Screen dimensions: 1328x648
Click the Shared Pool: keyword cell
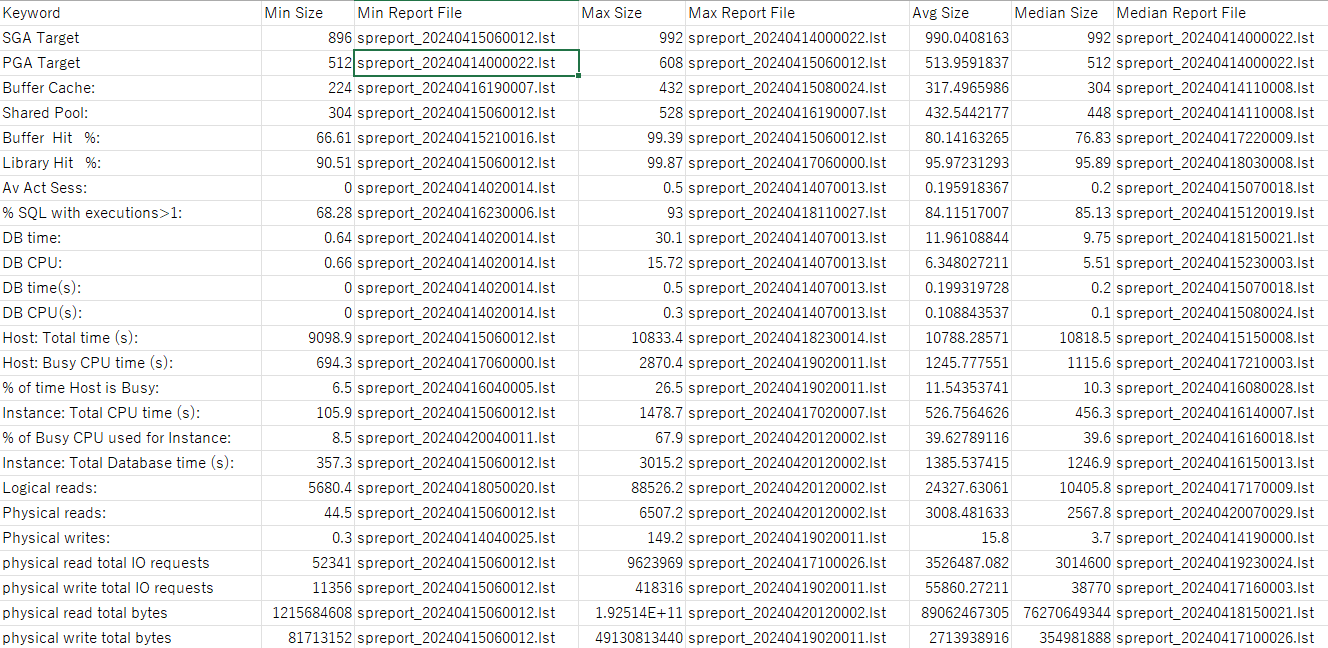pos(131,113)
